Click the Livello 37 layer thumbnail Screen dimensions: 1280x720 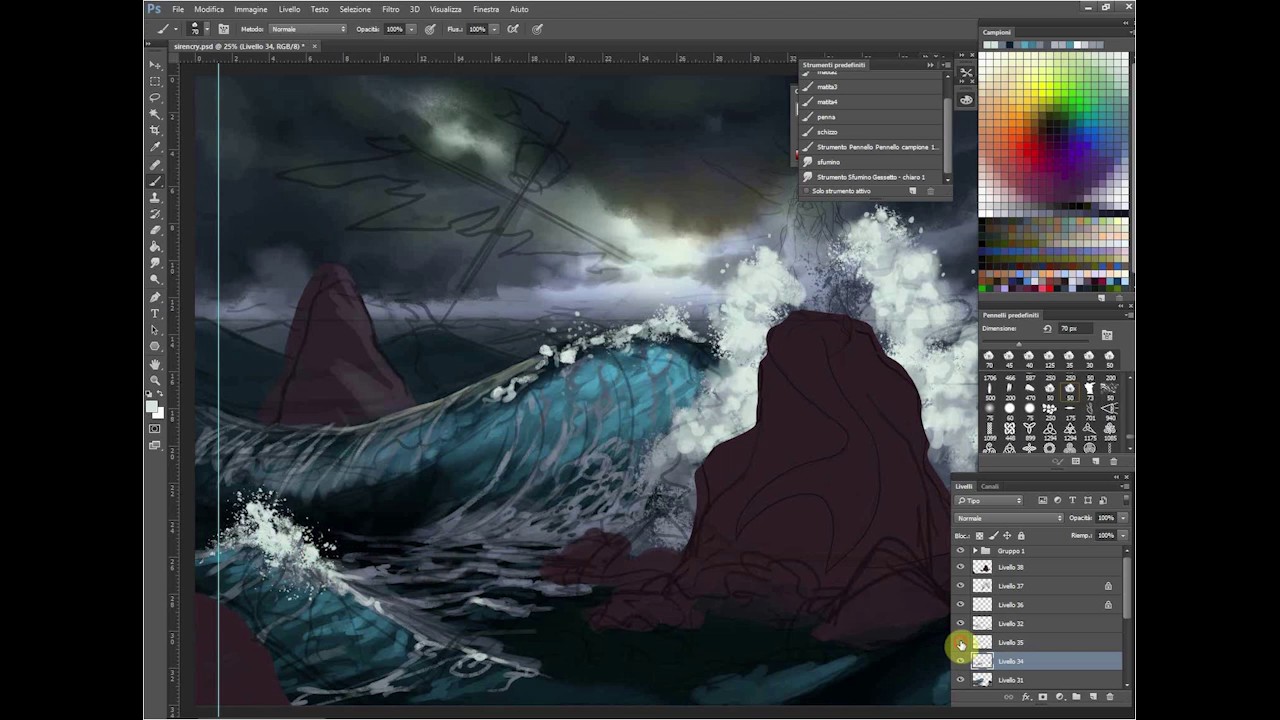click(982, 586)
